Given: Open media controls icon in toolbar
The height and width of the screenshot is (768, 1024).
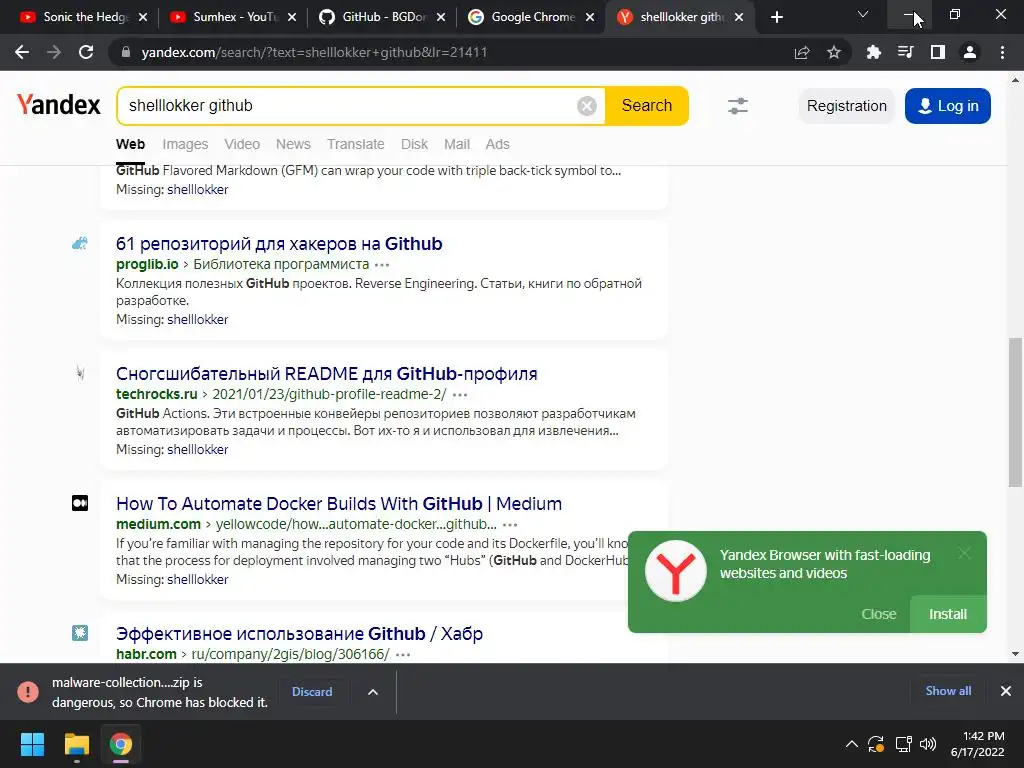Looking at the screenshot, I should [905, 52].
